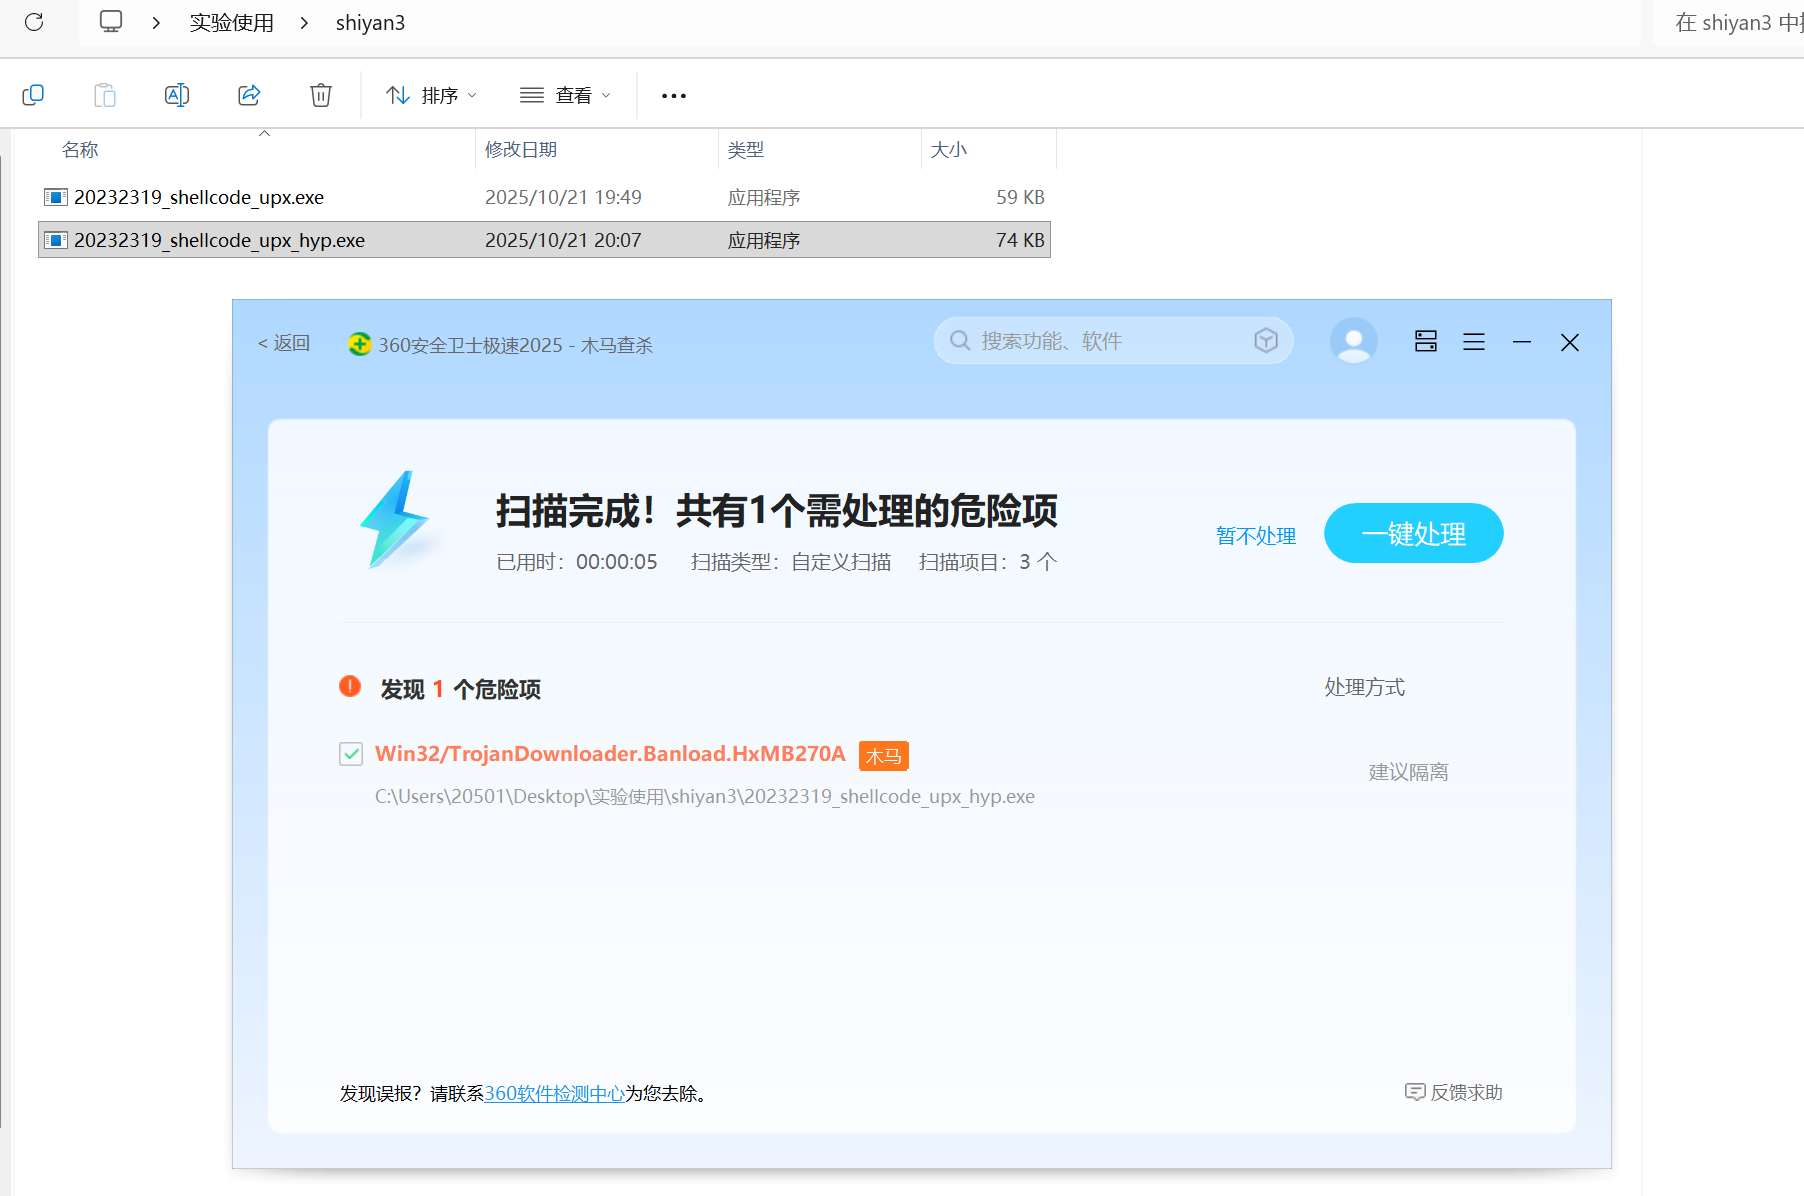Viewport: 1804px width, 1196px height.
Task: Select file 20232319_shellcode_upx_hyp.exe in Explorer list
Action: [544, 240]
